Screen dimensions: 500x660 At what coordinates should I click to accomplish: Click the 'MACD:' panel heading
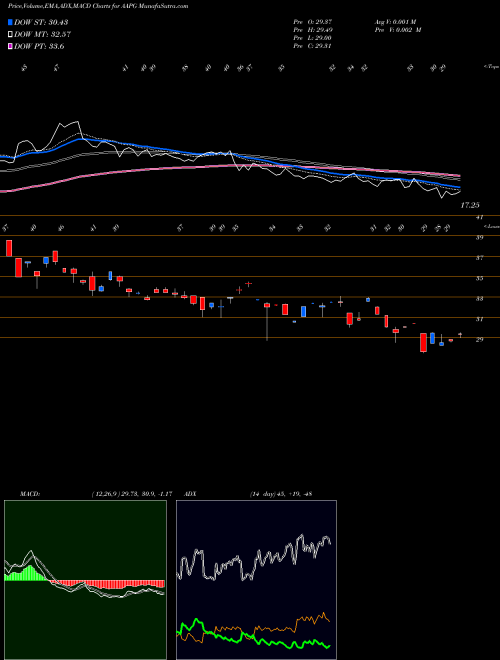pyautogui.click(x=29, y=494)
